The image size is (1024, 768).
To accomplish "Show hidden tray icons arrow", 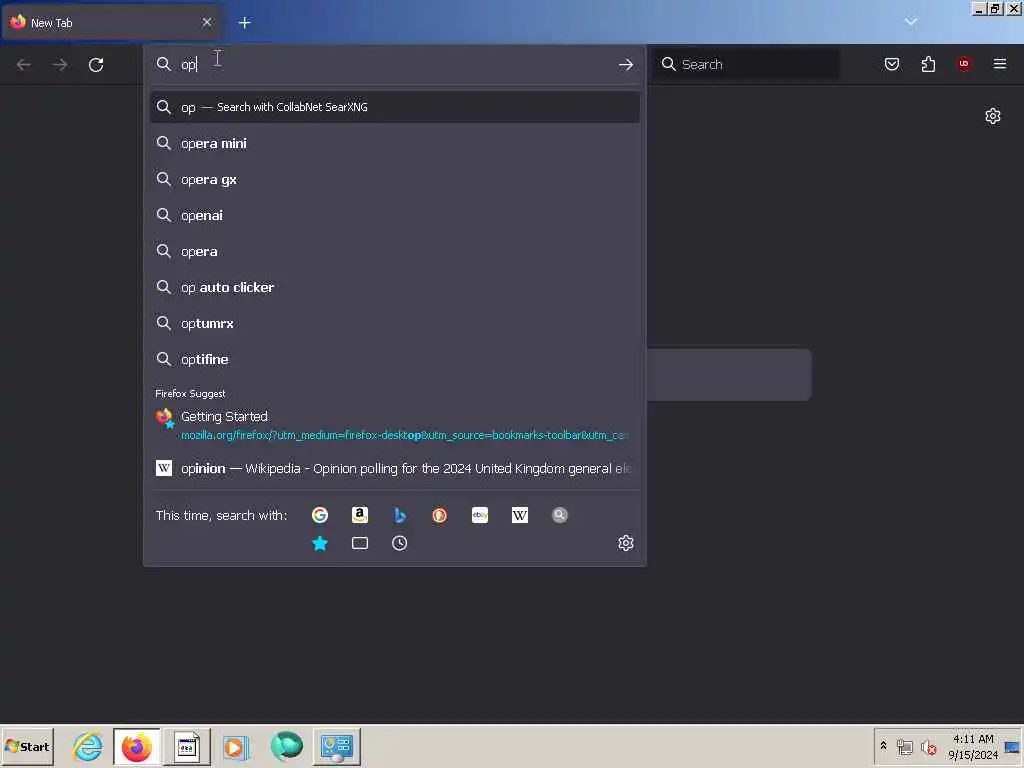I will (x=883, y=746).
